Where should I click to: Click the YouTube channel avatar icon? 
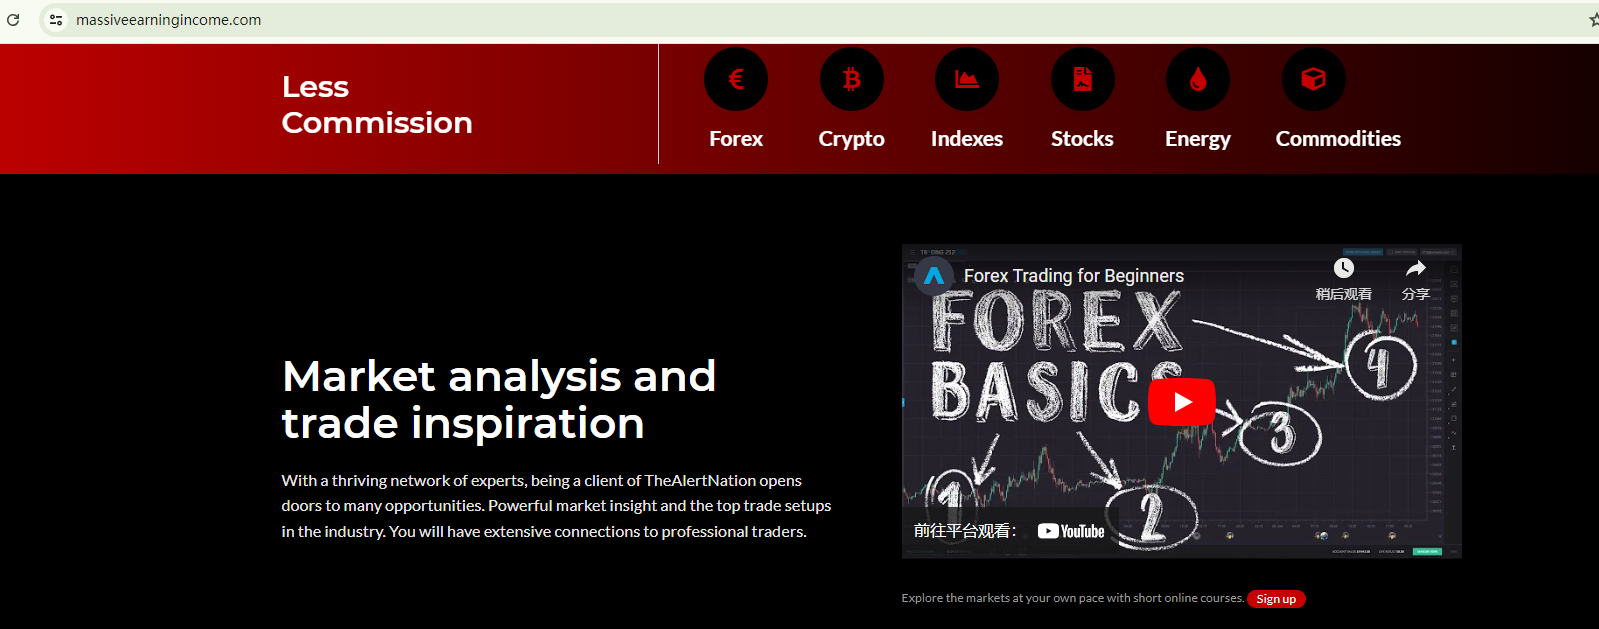[934, 276]
